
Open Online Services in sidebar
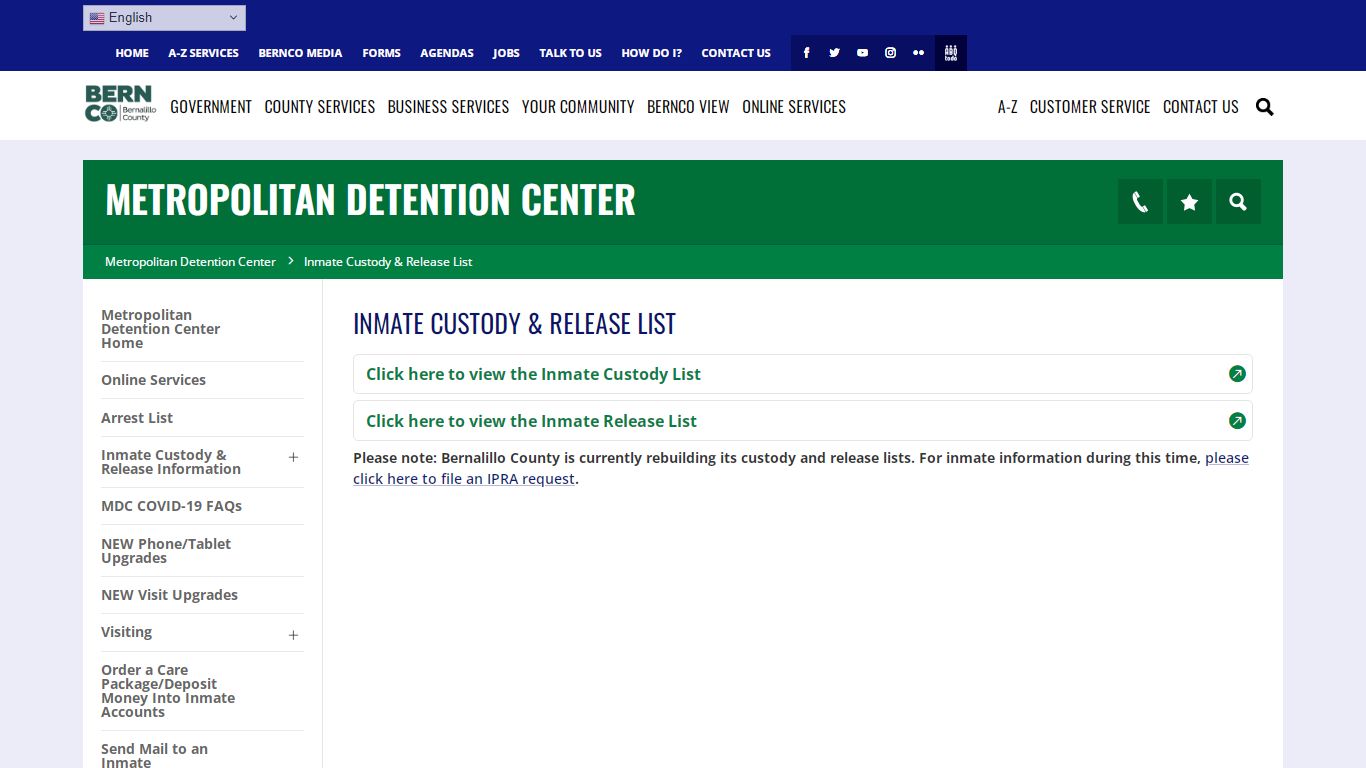[x=153, y=380]
